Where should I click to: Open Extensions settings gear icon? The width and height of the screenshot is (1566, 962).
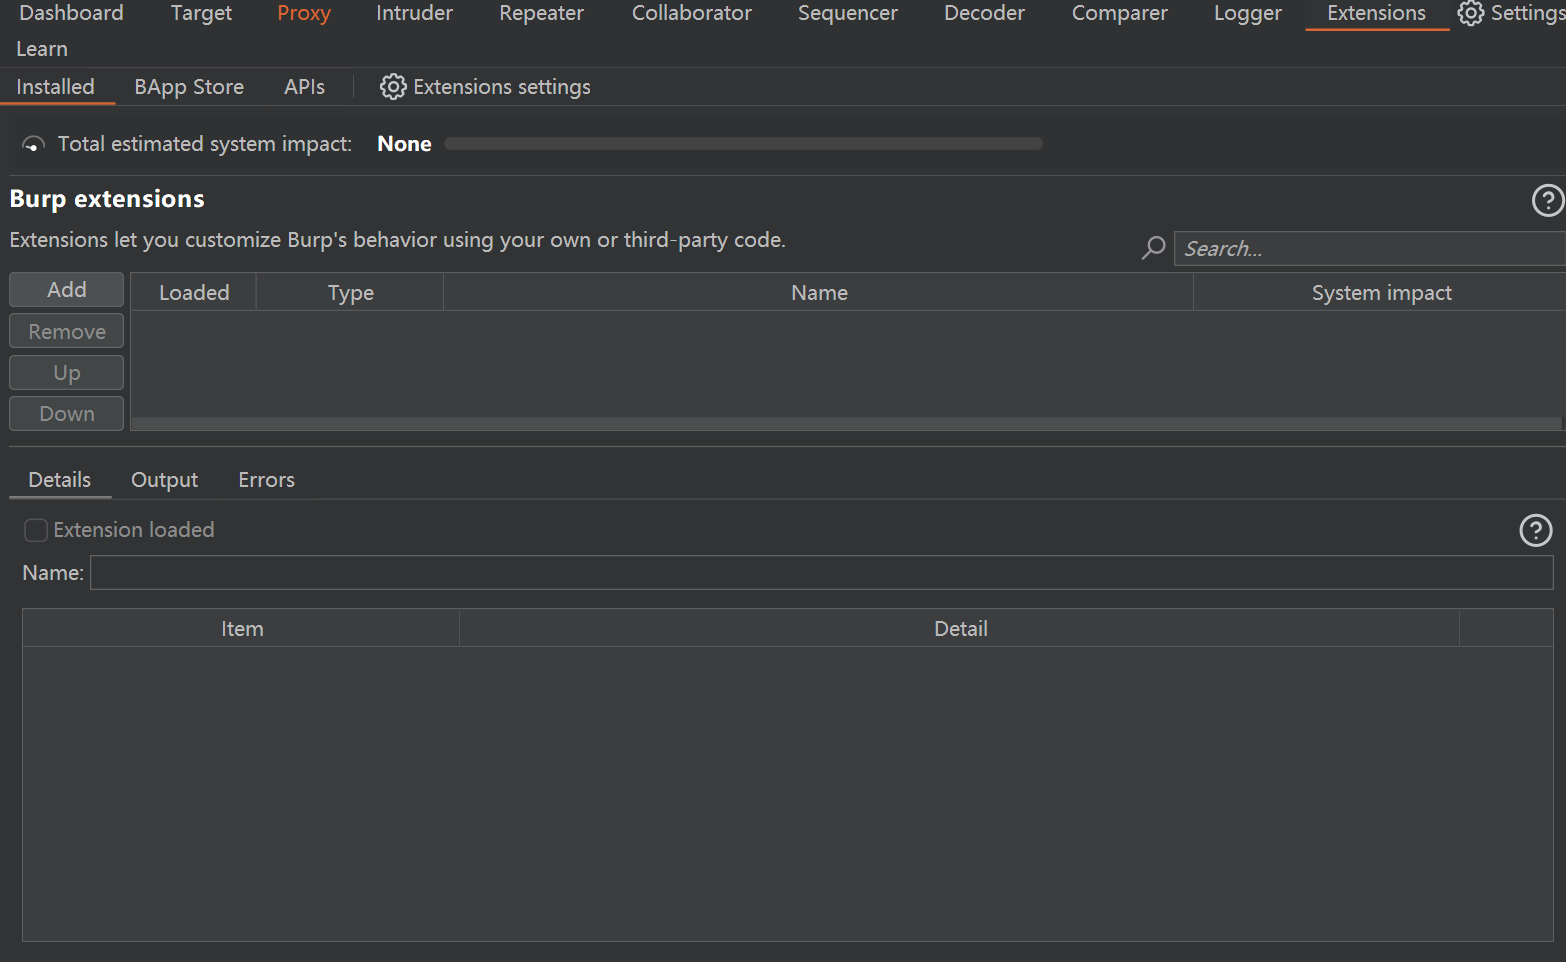(x=393, y=87)
